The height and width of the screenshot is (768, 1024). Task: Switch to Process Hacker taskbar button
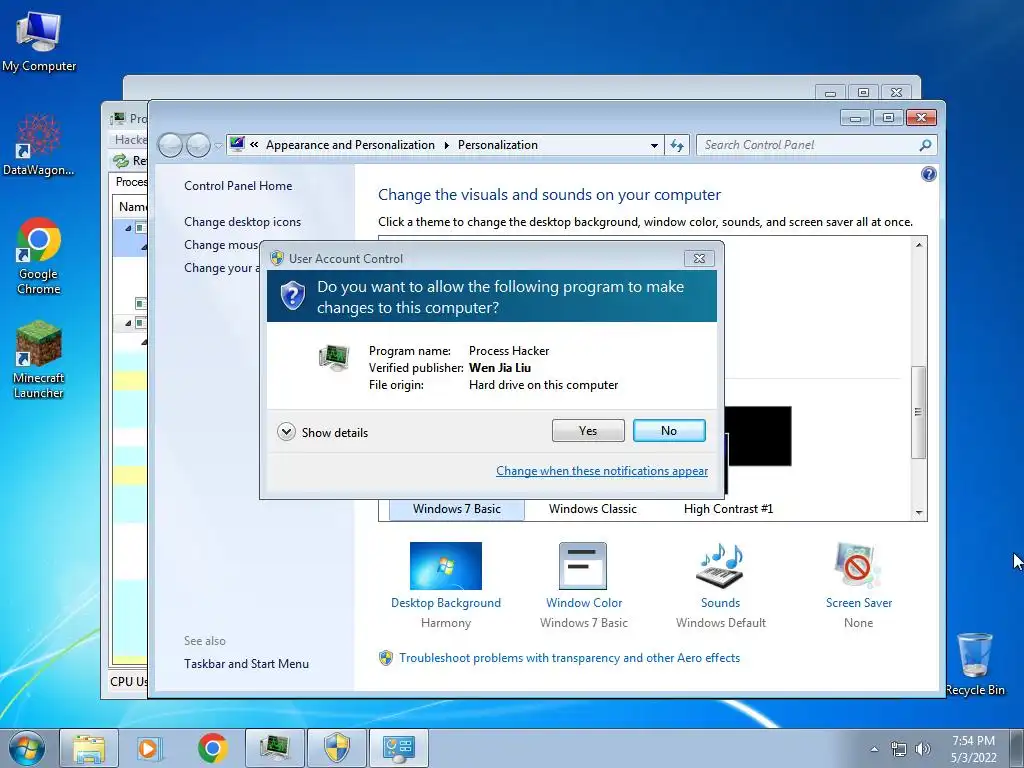[275, 748]
